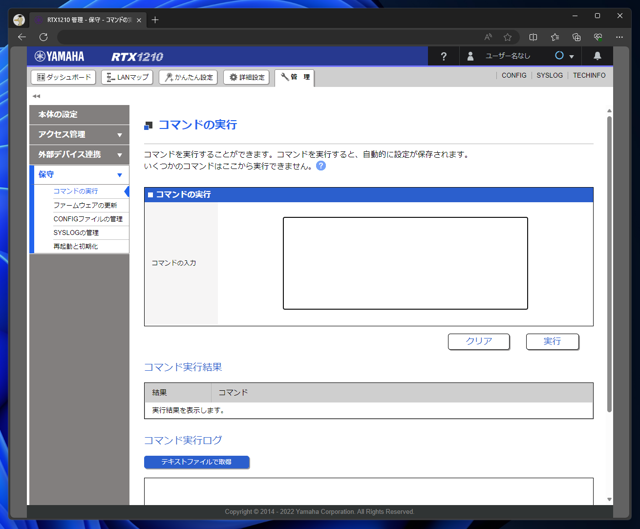Open the circle status dropdown in header
The height and width of the screenshot is (529, 640).
(x=564, y=56)
